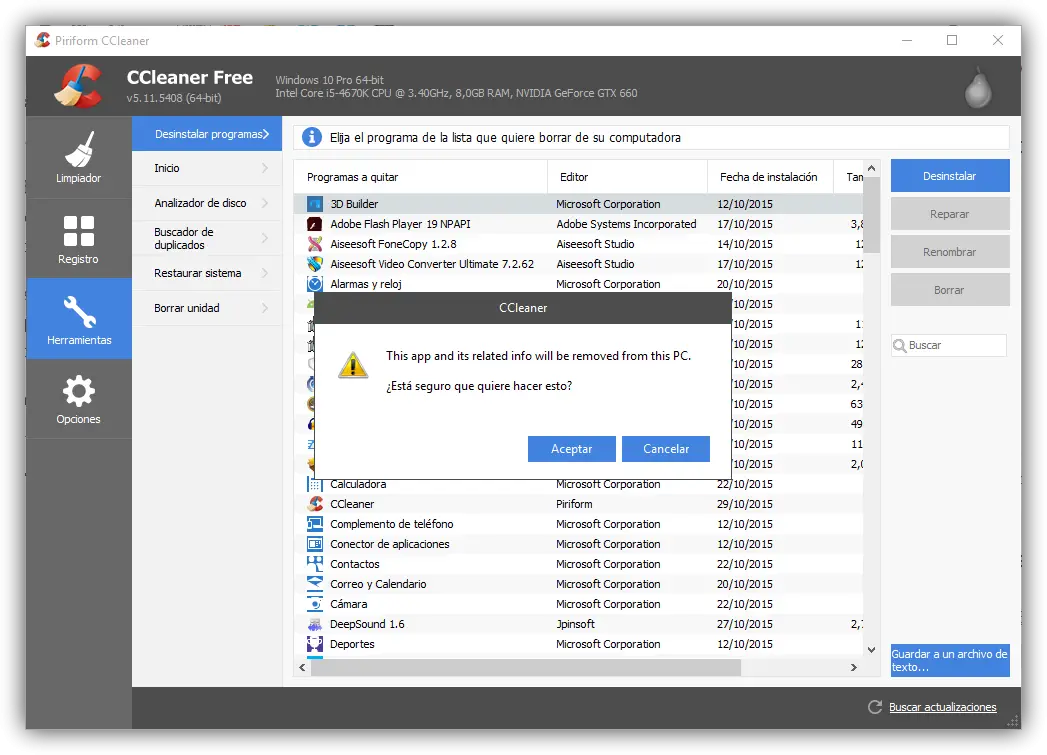Click the Cámara app icon
Image resolution: width=1047 pixels, height=755 pixels.
pos(315,604)
